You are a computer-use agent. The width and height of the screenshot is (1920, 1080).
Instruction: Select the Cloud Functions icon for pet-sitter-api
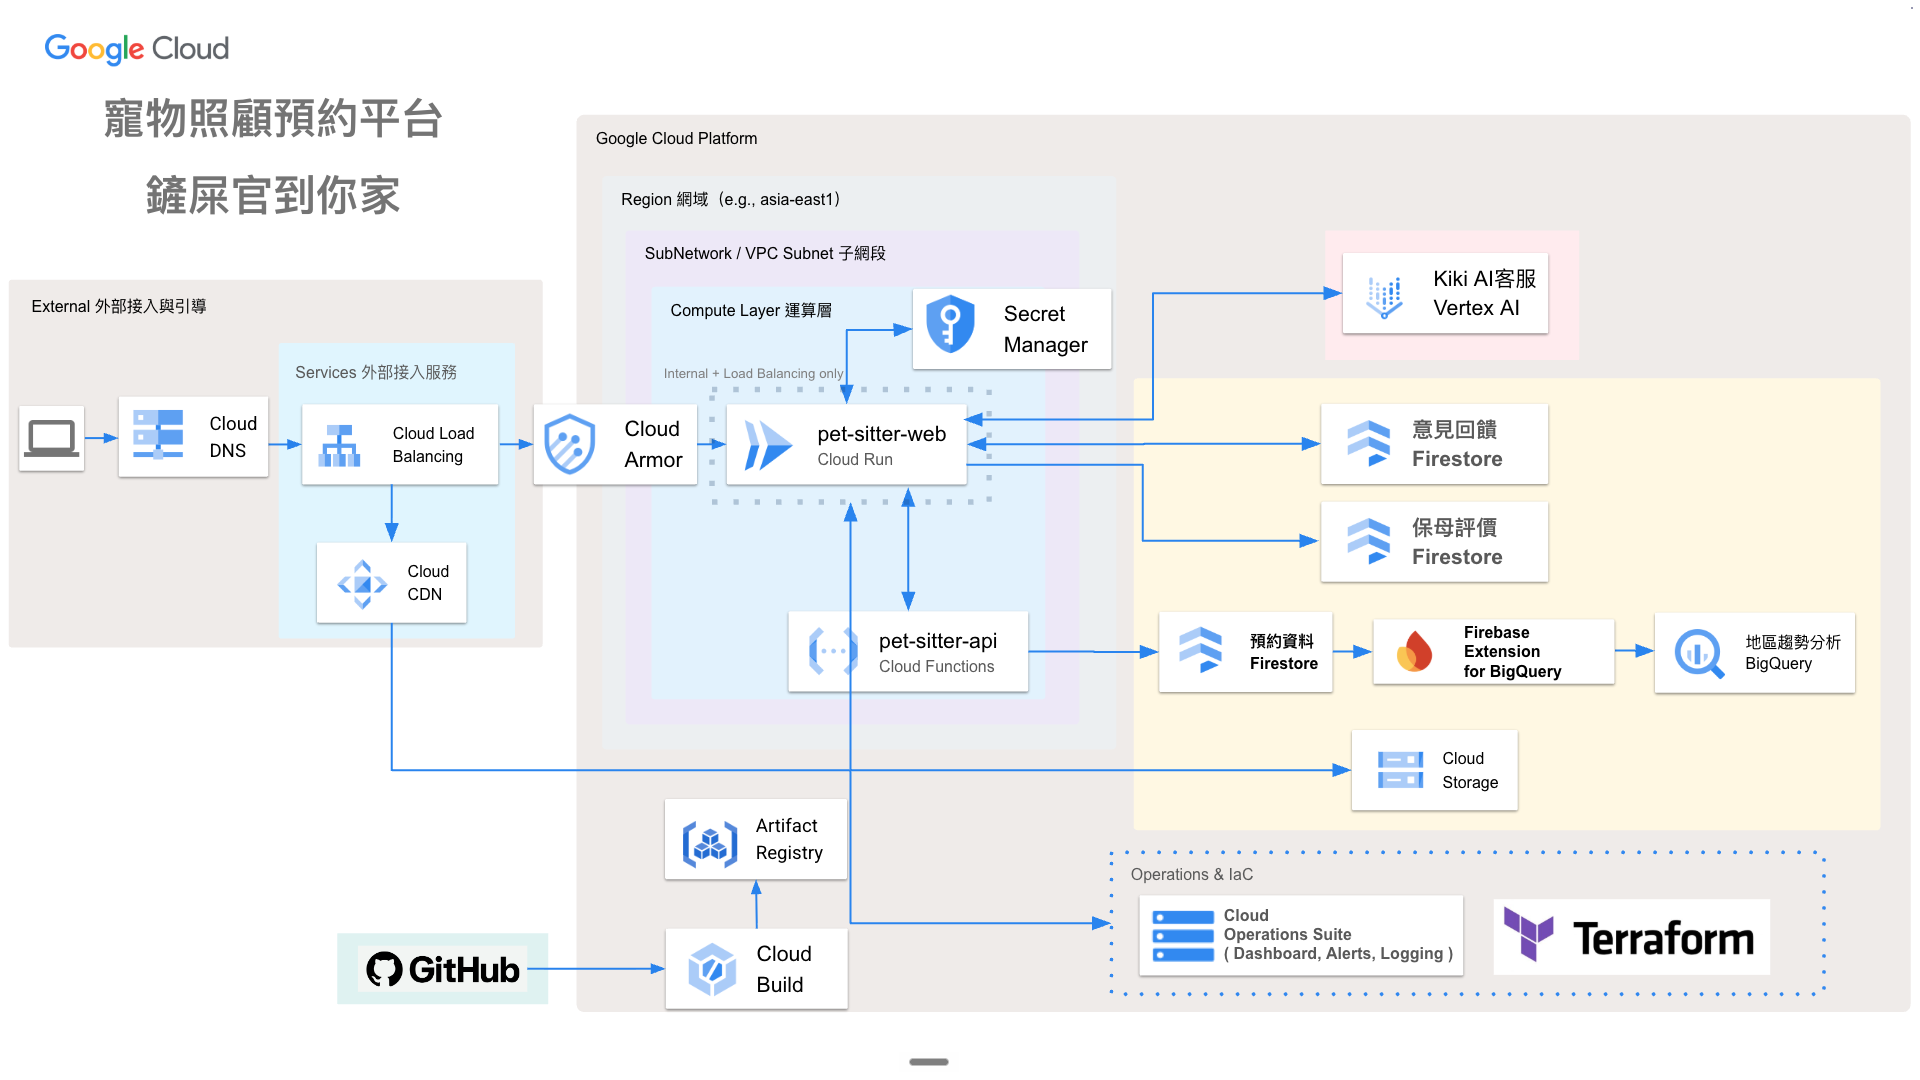click(x=833, y=651)
